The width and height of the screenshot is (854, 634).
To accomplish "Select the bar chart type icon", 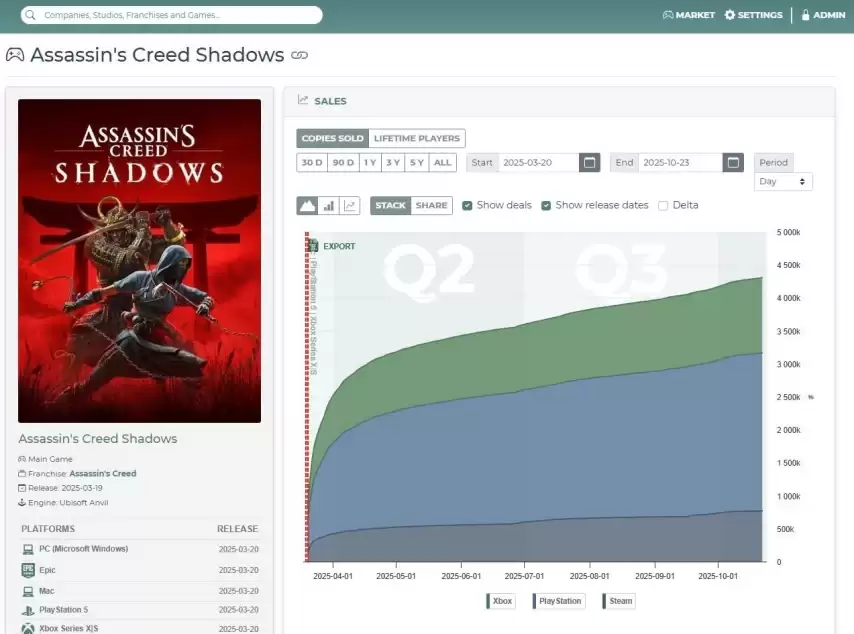I will 328,205.
